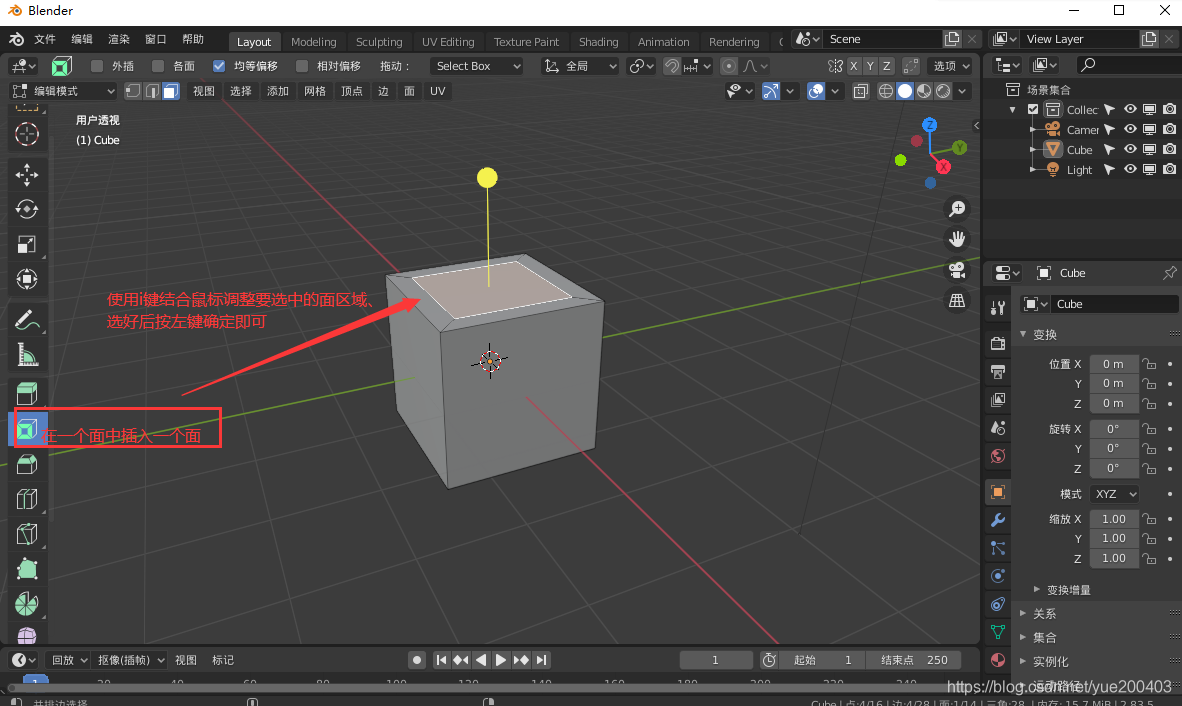Open the 选项 options dropdown
This screenshot has width=1182, height=706.
949,66
